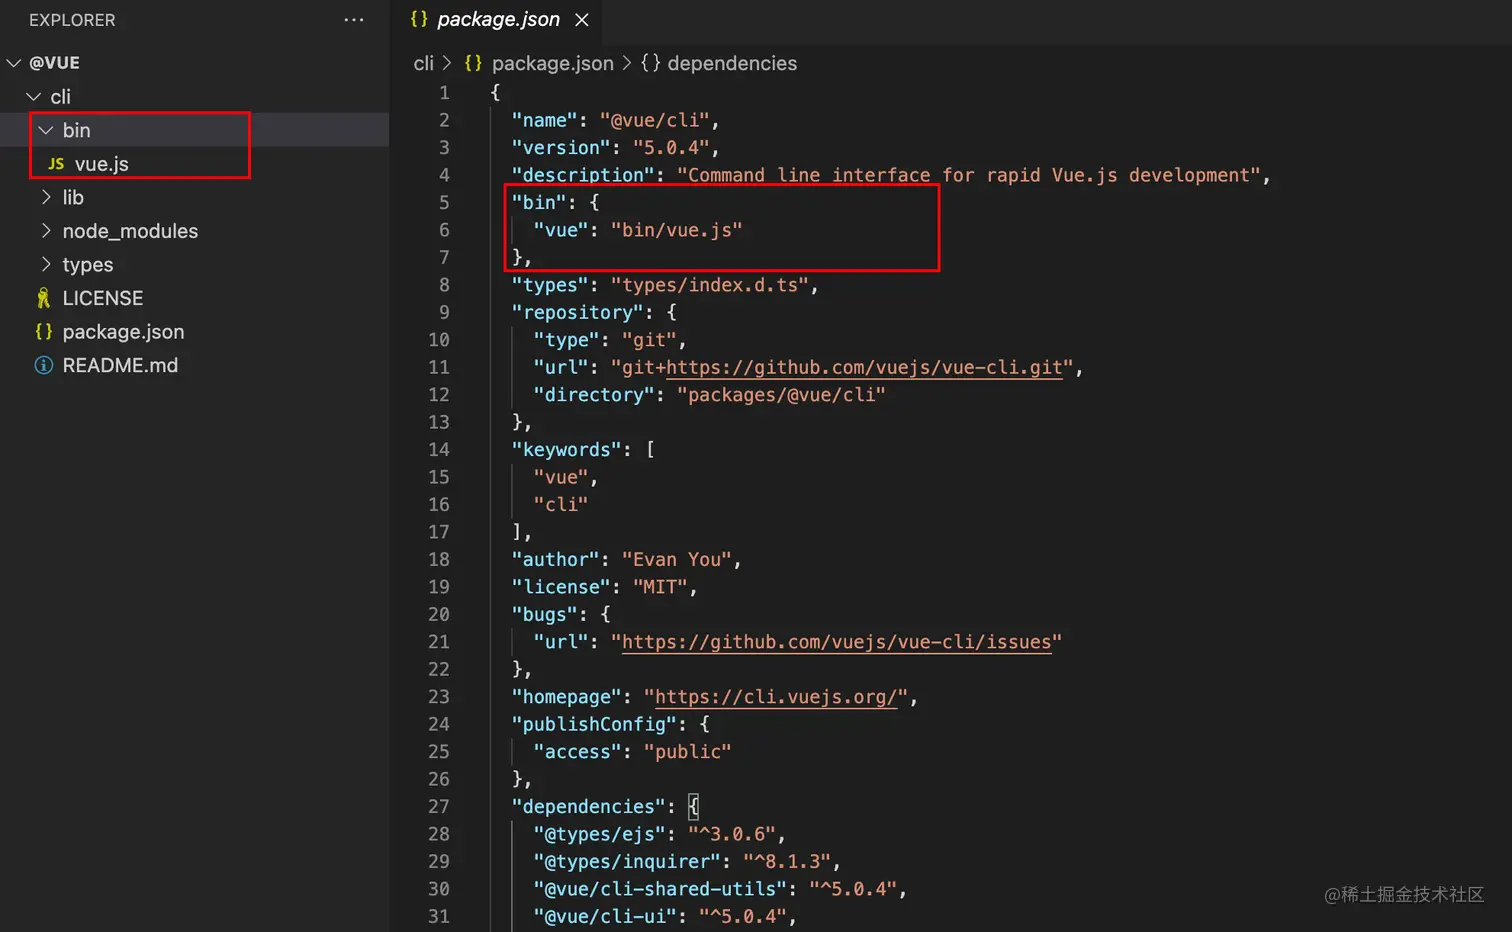The height and width of the screenshot is (932, 1512).
Task: Click the "MIT" license value
Action: (660, 587)
